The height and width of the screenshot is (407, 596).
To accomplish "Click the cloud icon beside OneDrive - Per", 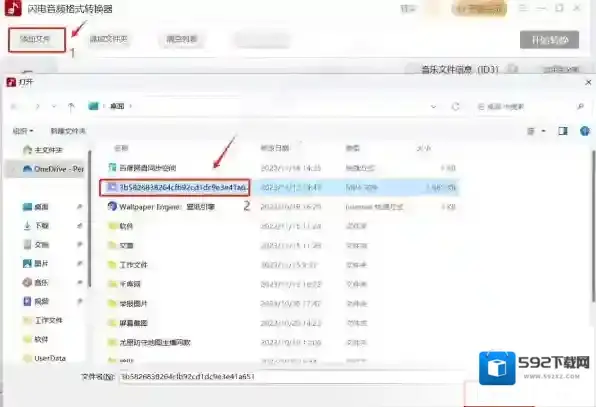I will (27, 168).
